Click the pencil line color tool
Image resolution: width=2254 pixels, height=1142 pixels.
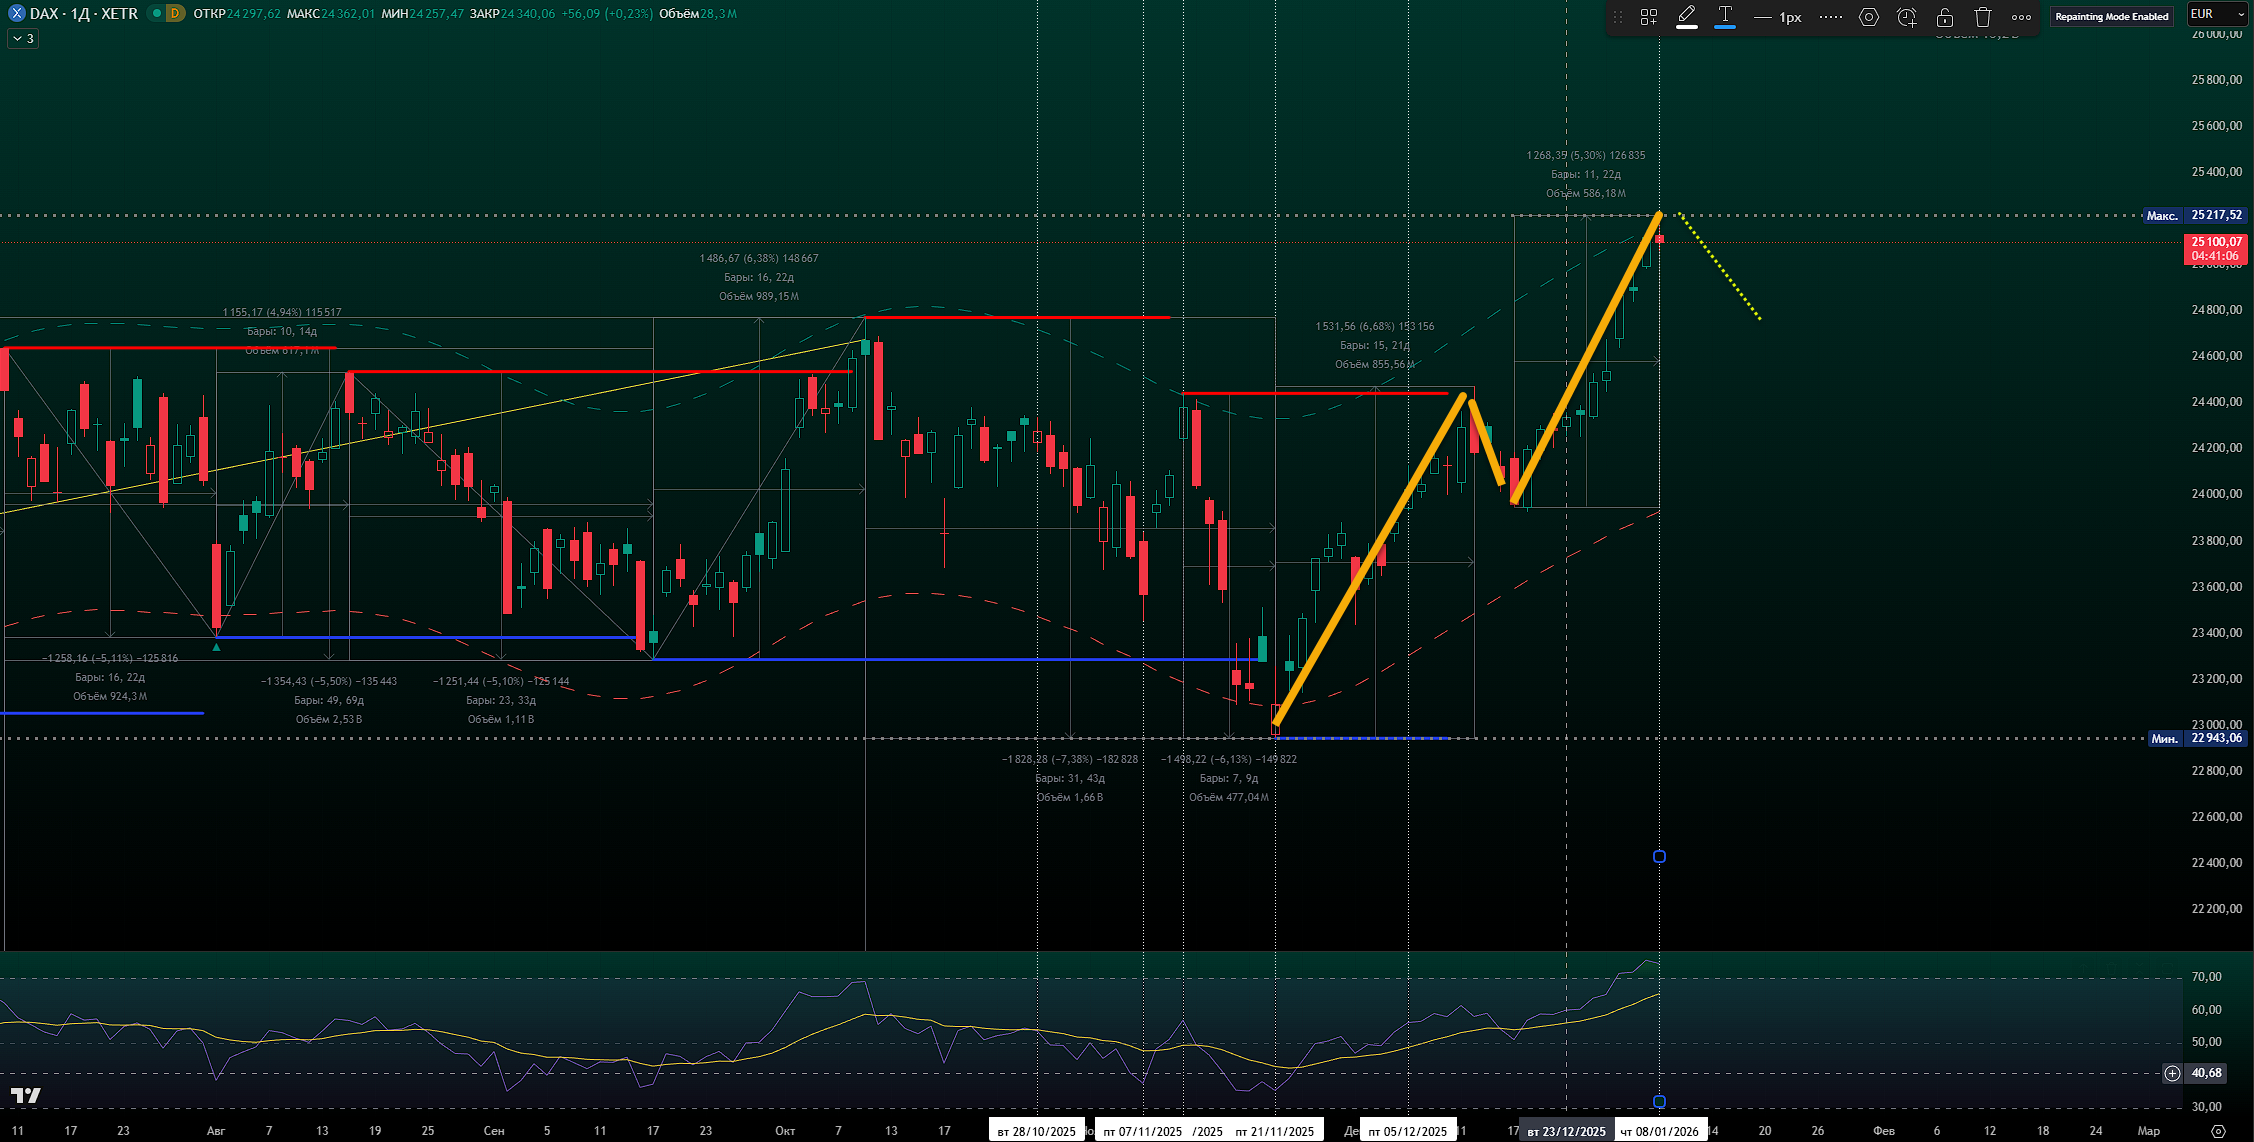coord(1687,16)
